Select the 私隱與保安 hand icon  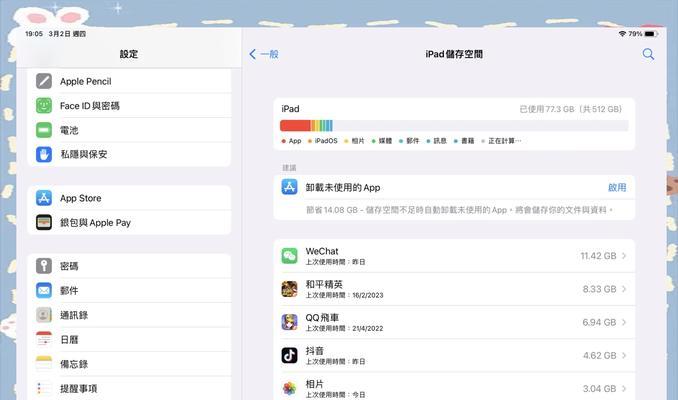[44, 154]
